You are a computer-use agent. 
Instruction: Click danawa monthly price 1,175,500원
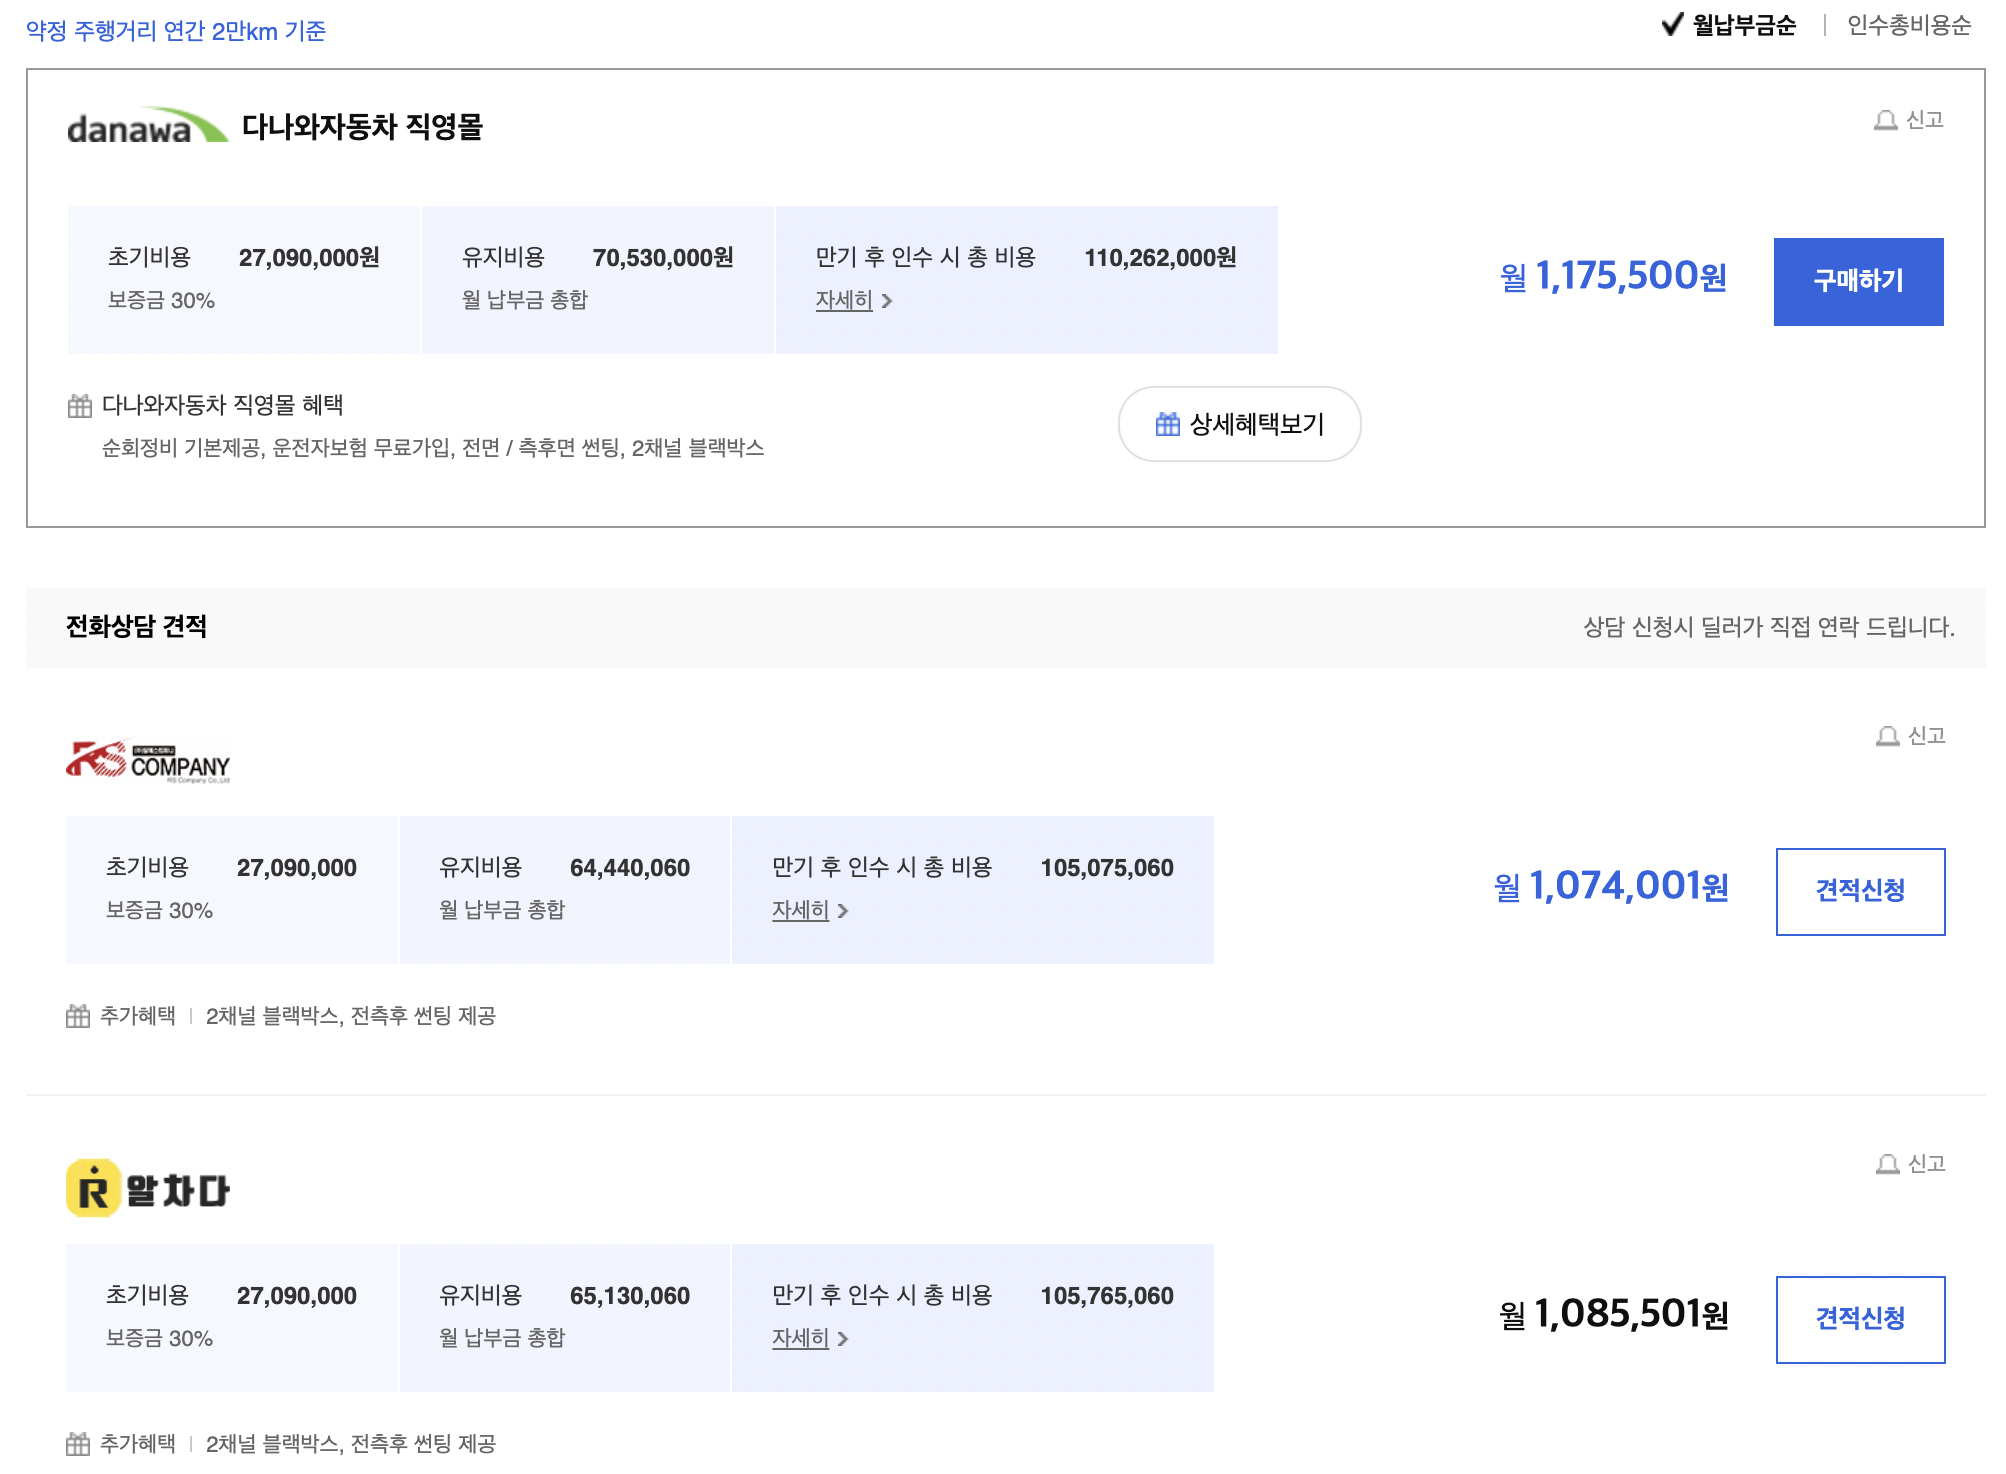1614,277
